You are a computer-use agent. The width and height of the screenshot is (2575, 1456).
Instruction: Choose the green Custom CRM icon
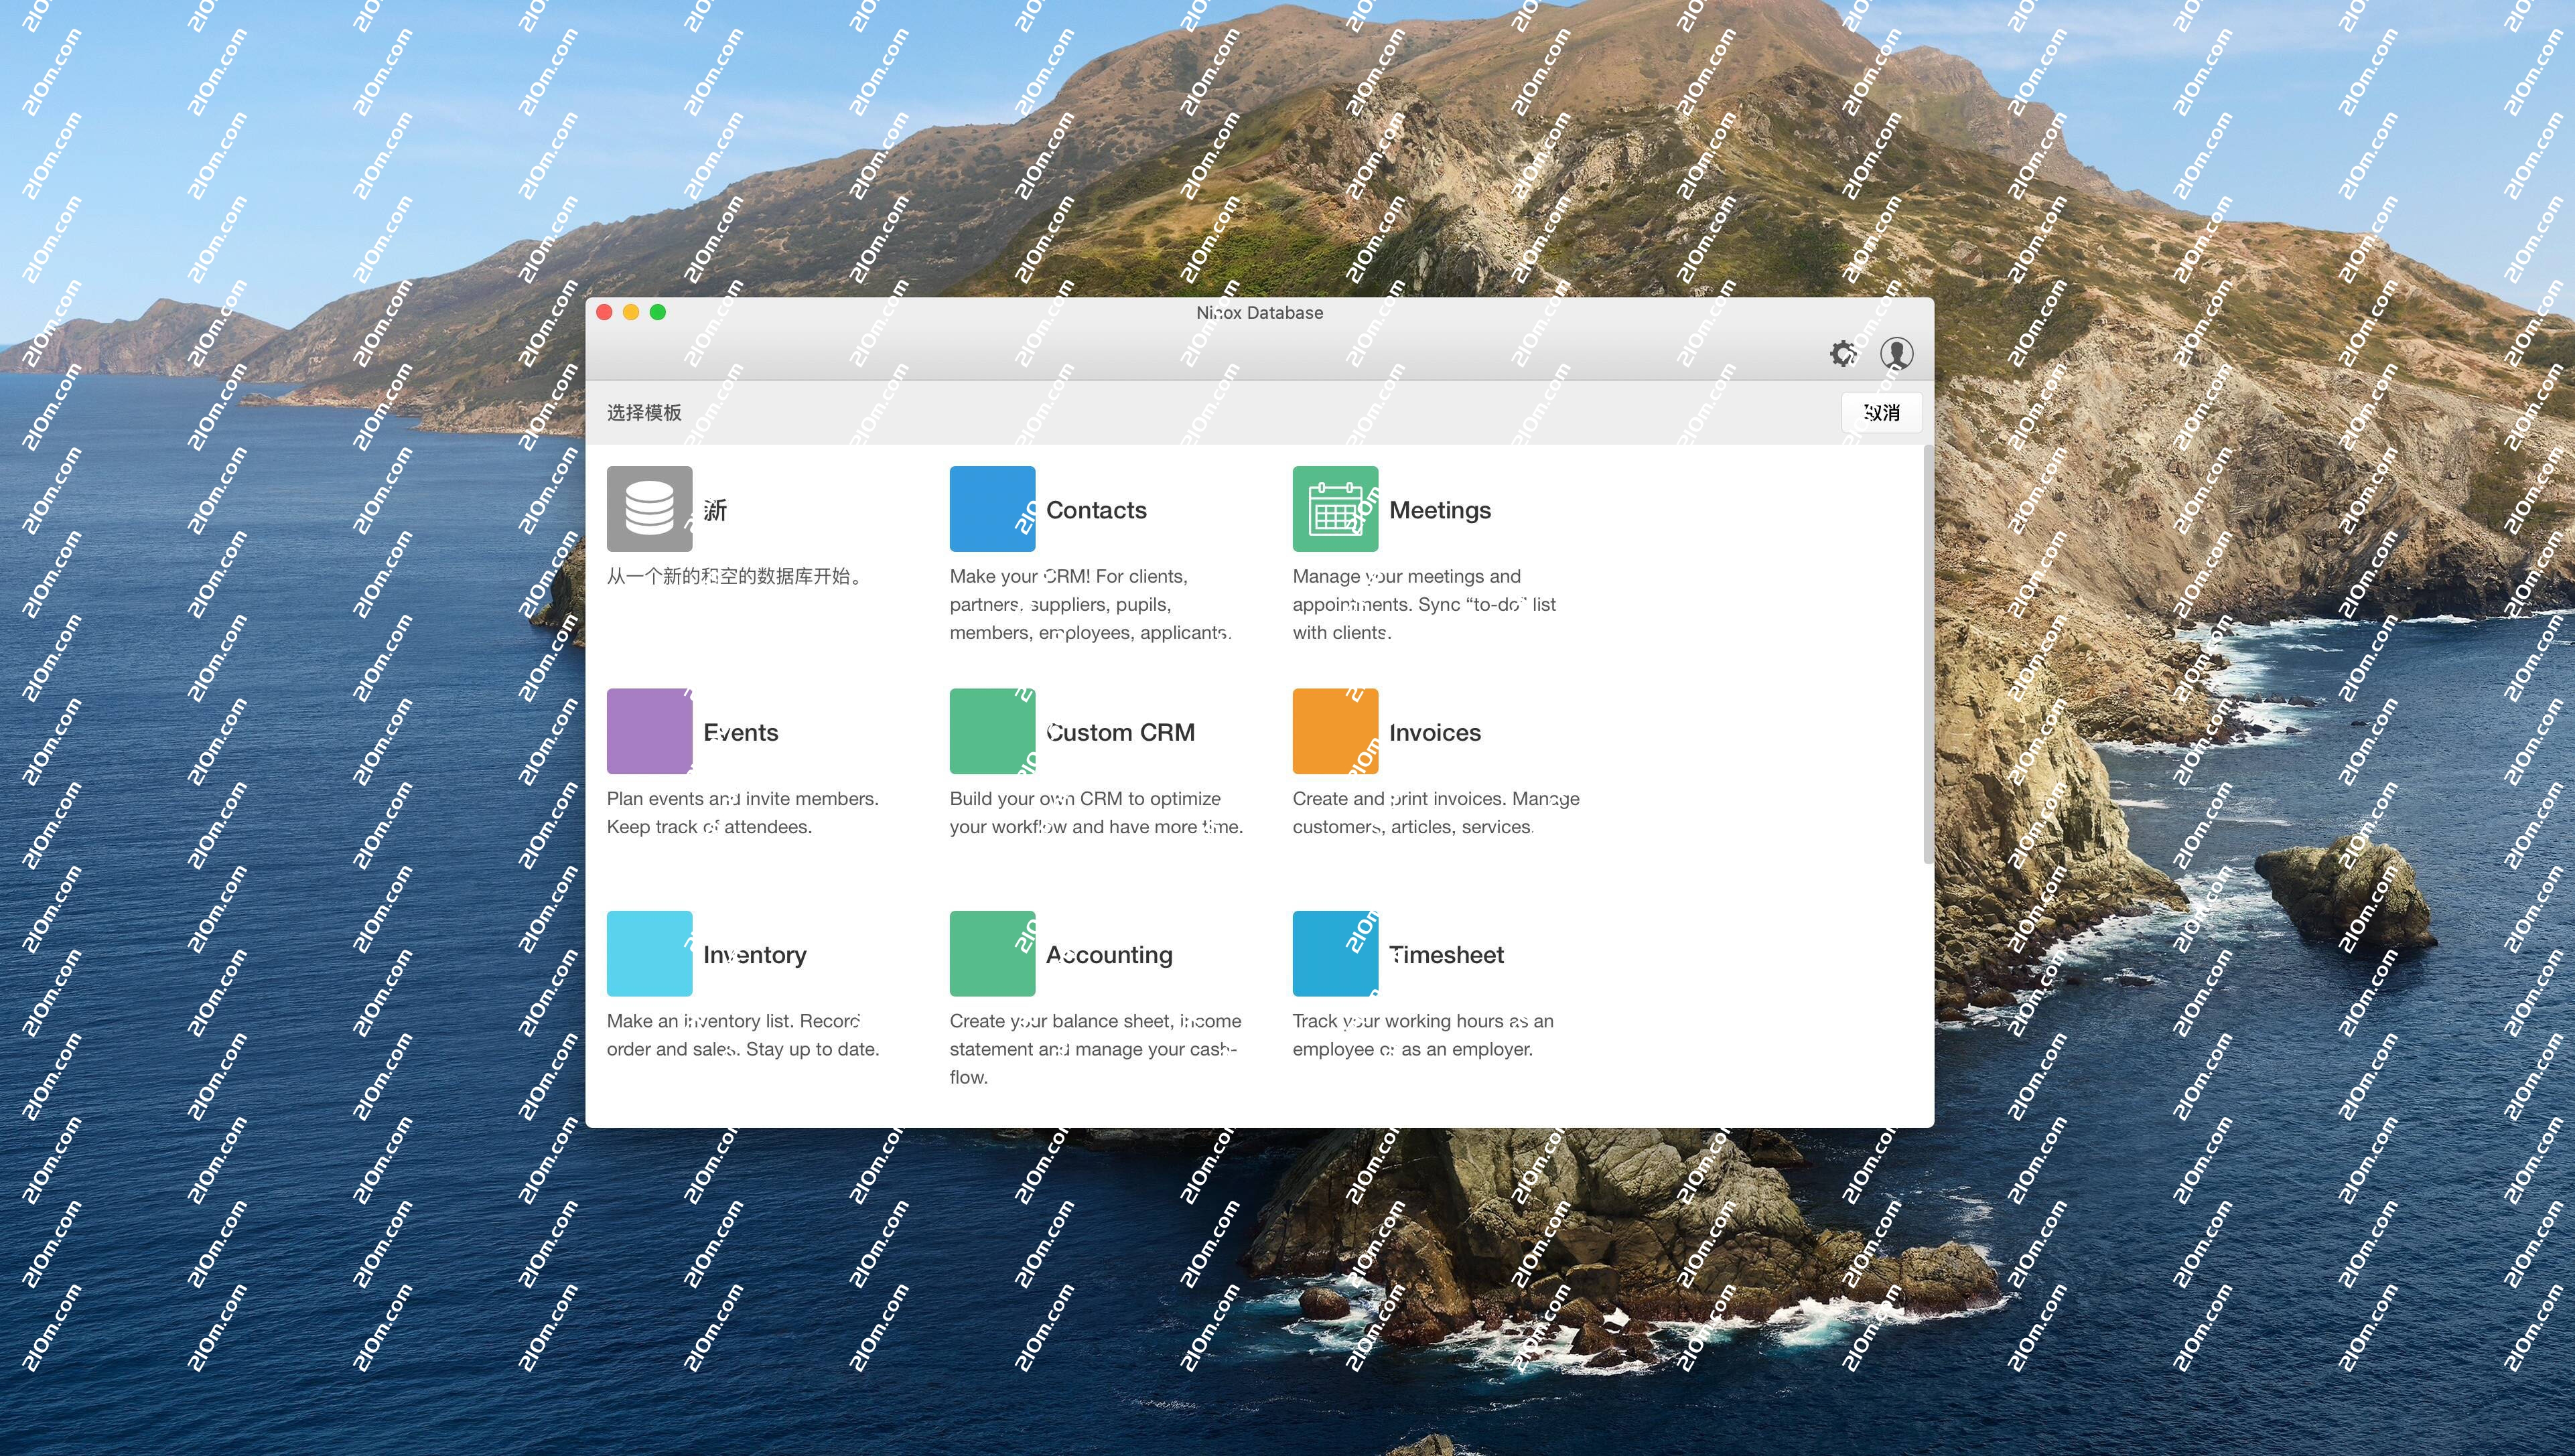992,731
